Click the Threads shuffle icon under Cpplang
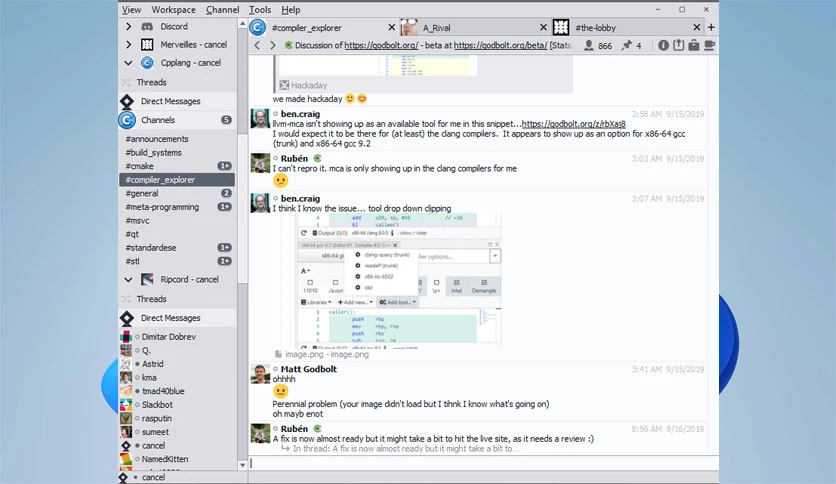This screenshot has height=484, width=836. pyautogui.click(x=126, y=82)
